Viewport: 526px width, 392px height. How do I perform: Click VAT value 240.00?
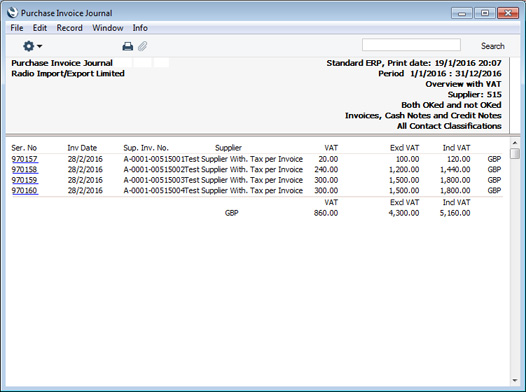(x=326, y=169)
